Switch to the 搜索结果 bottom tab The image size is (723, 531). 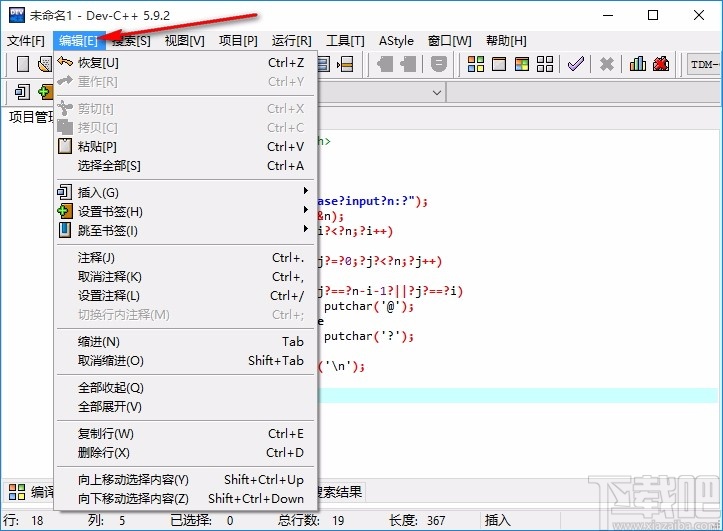tap(340, 492)
